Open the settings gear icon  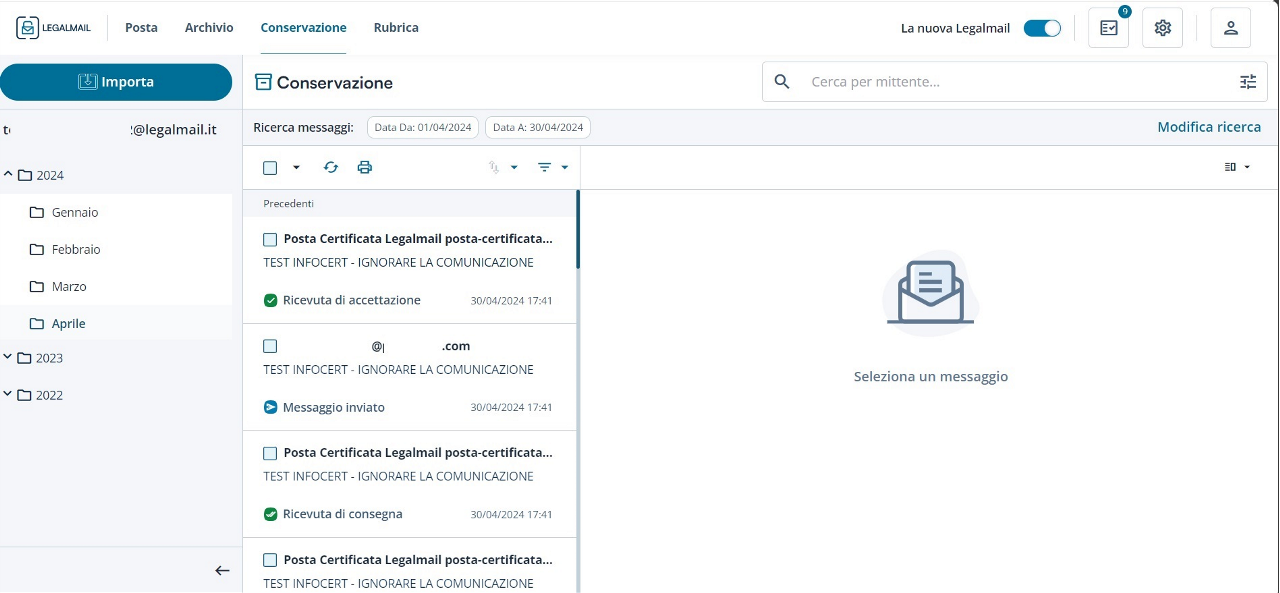click(1162, 28)
